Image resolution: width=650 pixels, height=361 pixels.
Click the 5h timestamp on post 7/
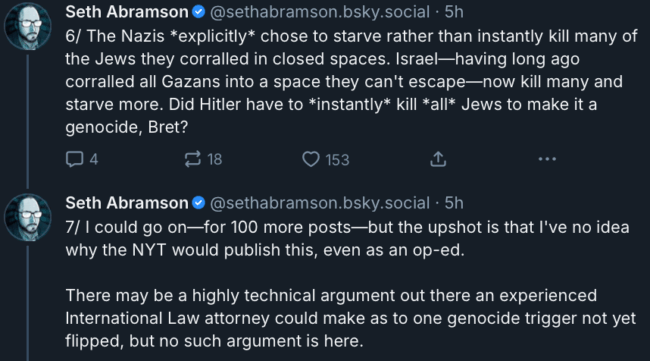pos(454,203)
